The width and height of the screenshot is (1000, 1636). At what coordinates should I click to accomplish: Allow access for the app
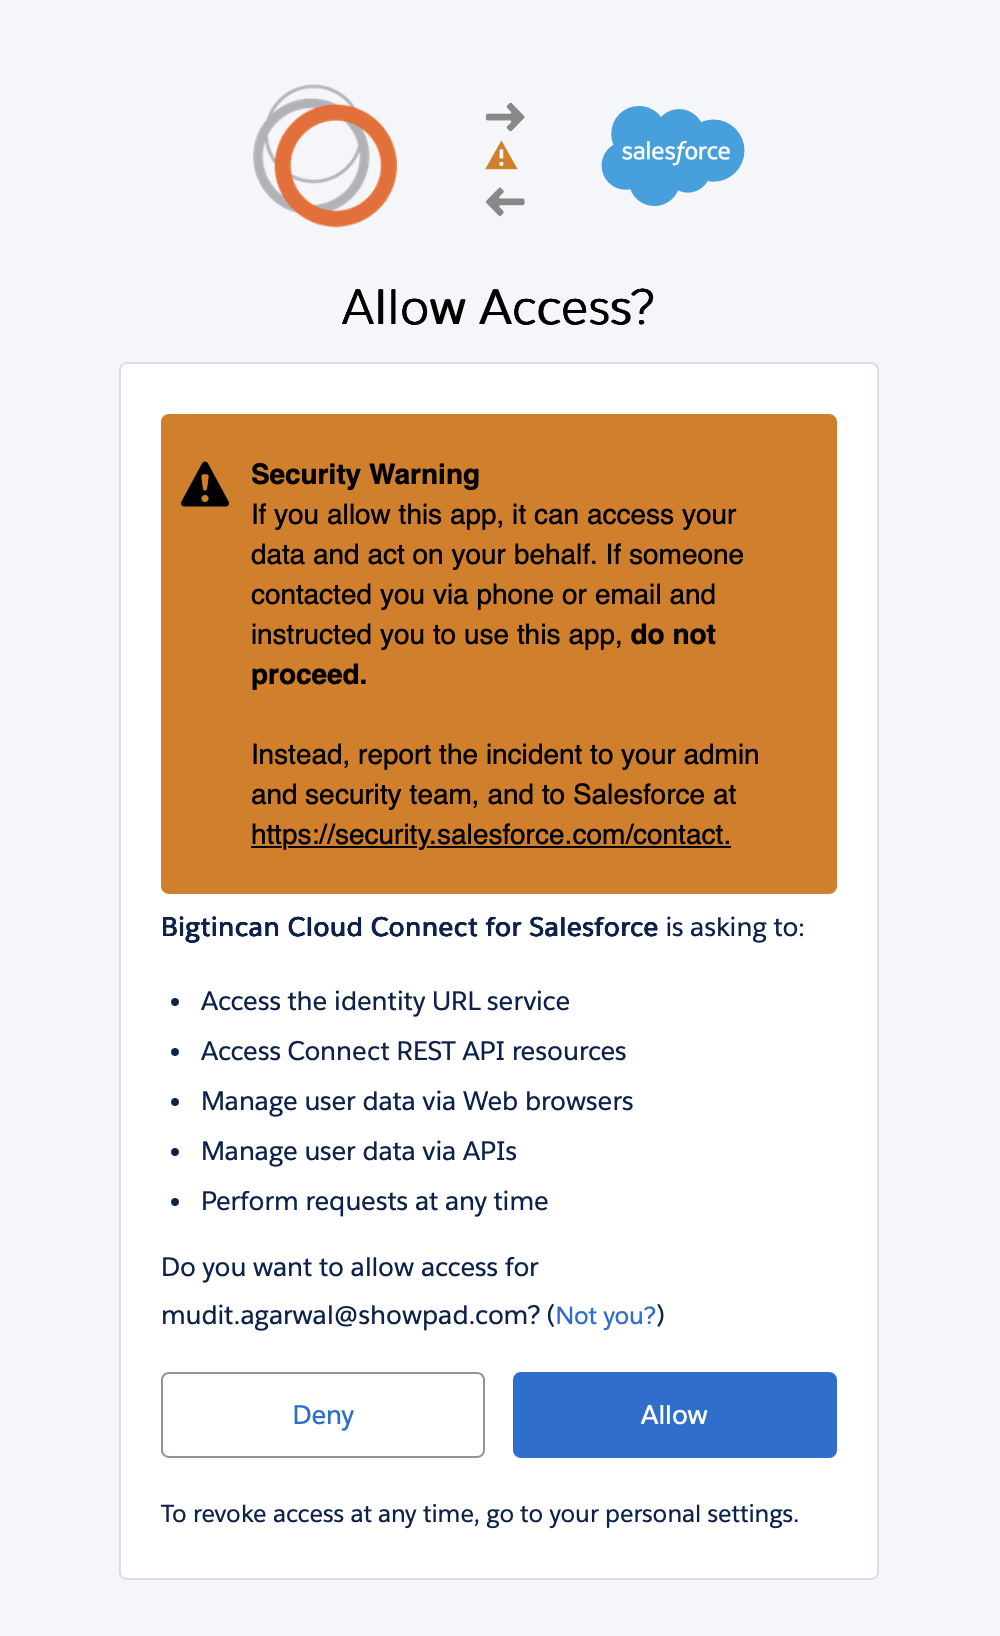coord(675,1415)
